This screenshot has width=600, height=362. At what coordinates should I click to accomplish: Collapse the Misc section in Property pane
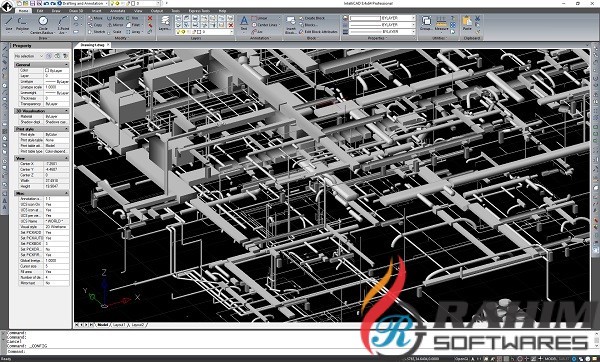67,193
